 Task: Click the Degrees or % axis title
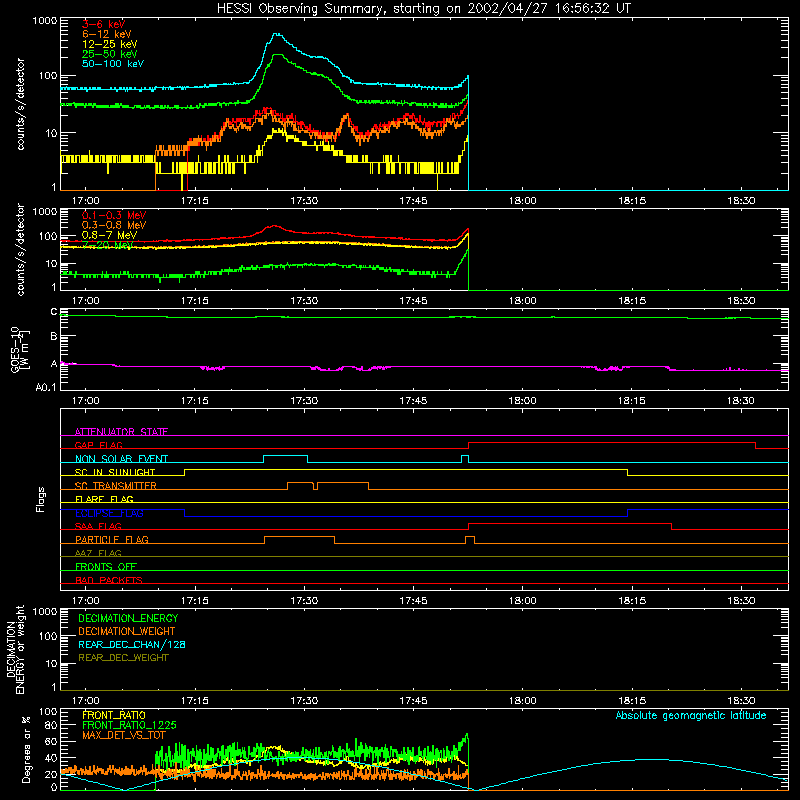[x=26, y=749]
